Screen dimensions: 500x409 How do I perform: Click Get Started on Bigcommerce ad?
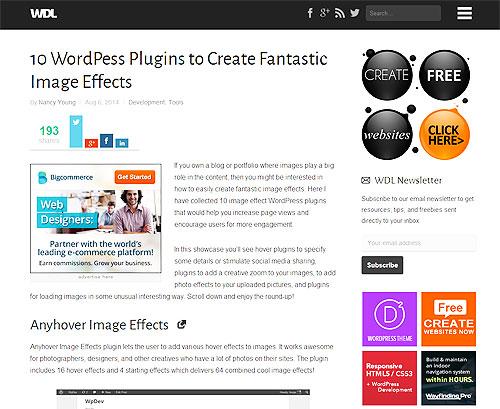[135, 177]
